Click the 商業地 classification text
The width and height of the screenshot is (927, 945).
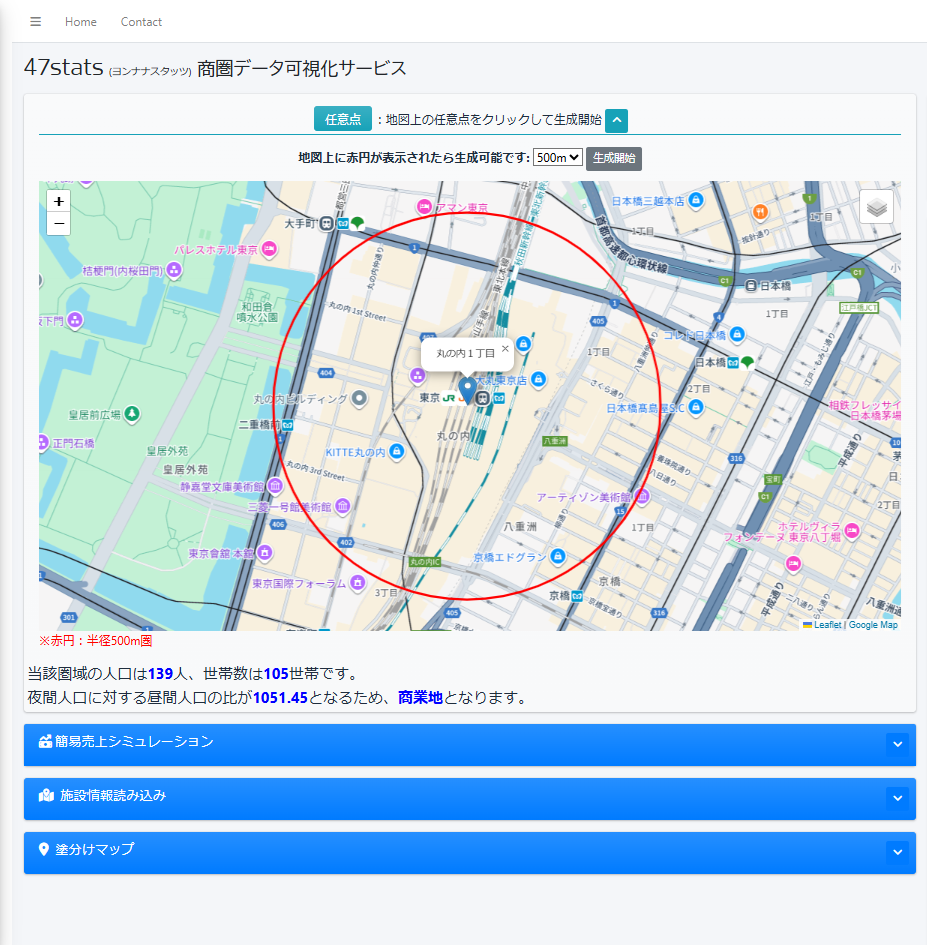click(x=420, y=697)
